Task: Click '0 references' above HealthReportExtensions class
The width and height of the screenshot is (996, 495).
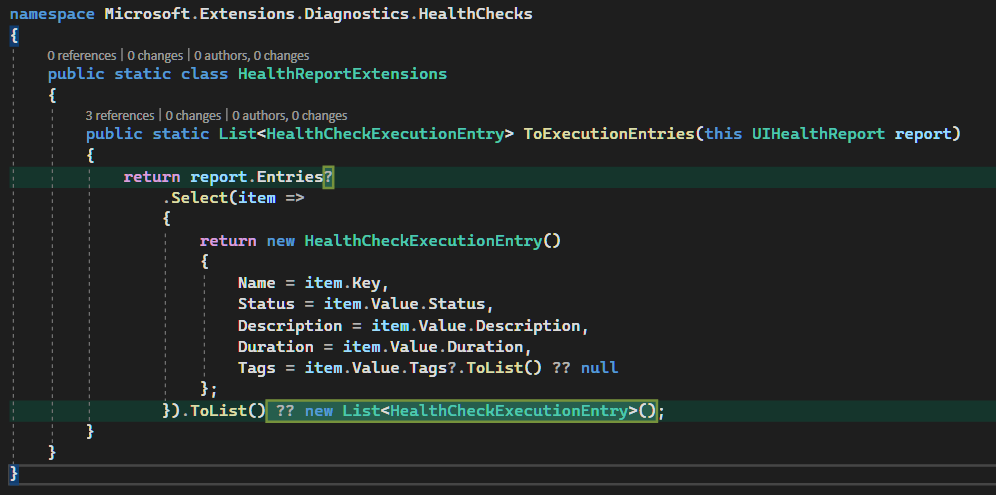Action: pyautogui.click(x=81, y=55)
